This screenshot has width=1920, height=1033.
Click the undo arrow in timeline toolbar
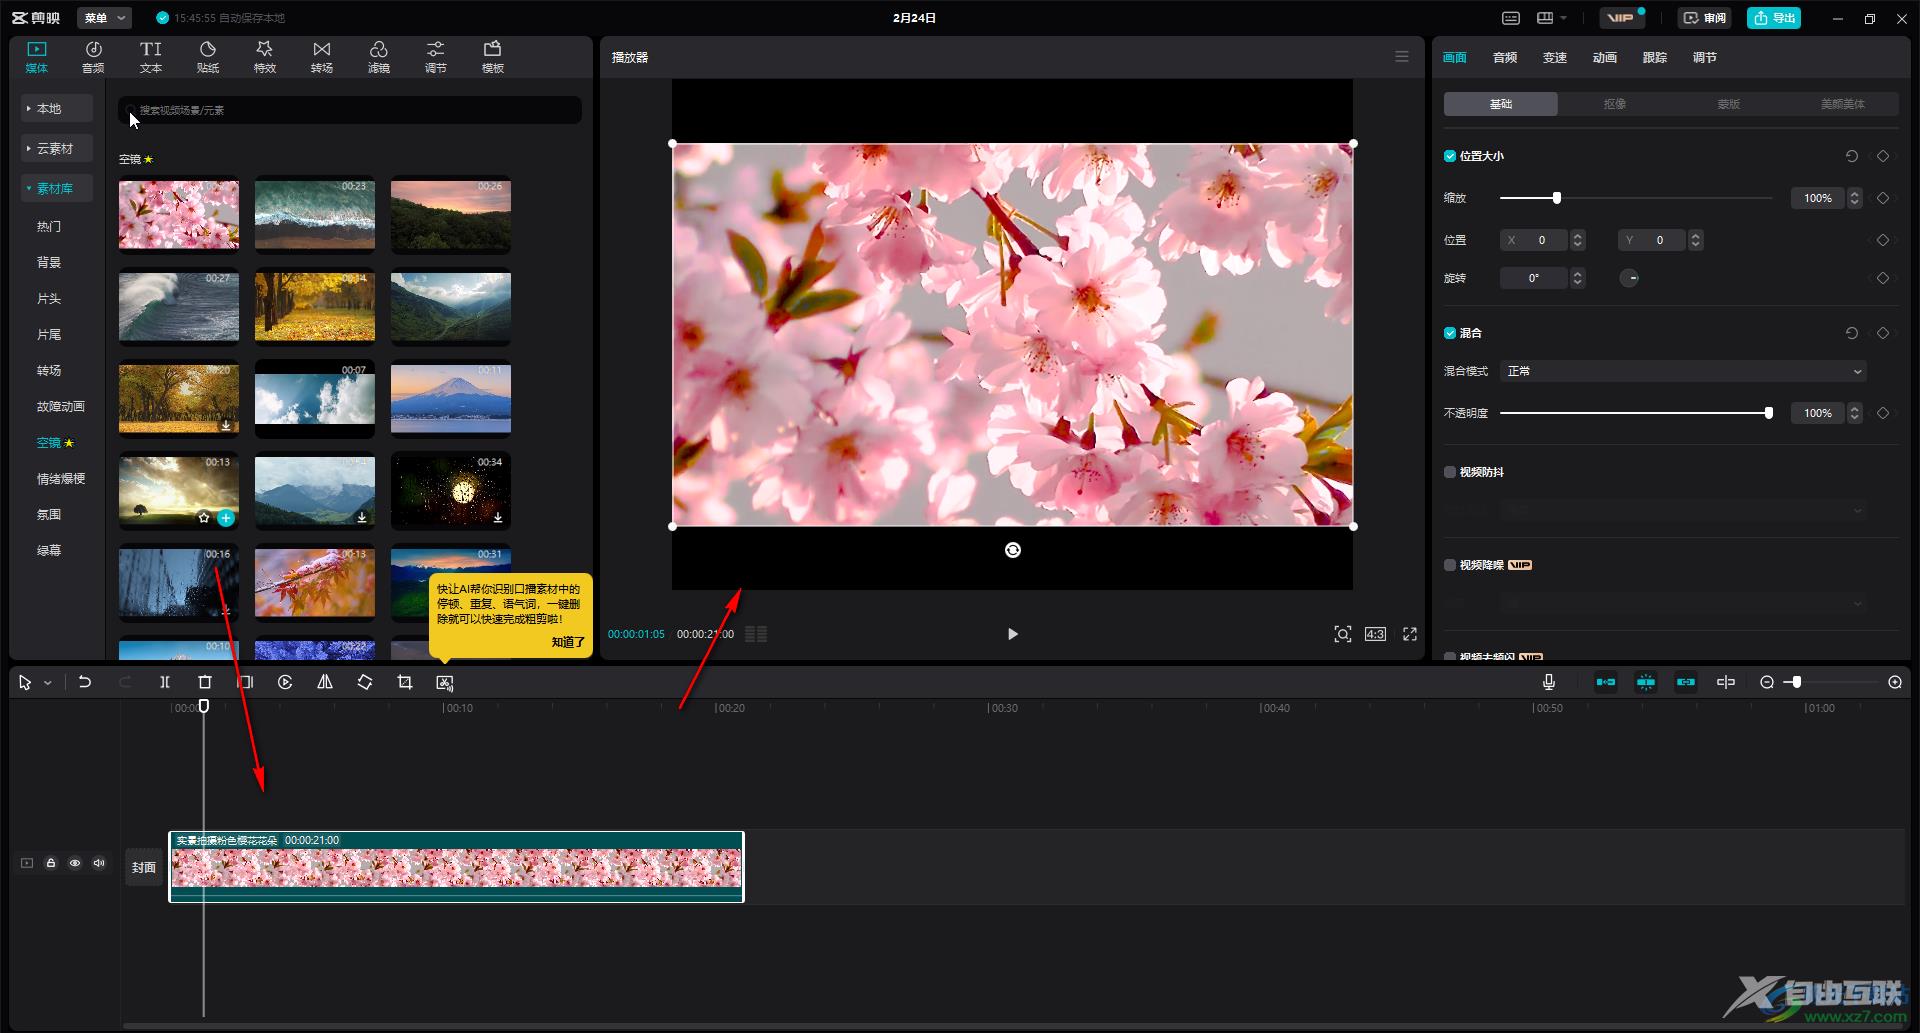tap(85, 682)
